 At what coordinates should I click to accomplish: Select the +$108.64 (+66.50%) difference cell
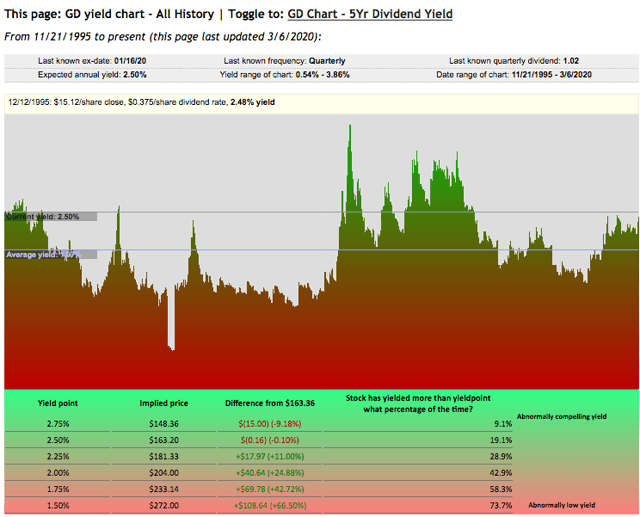point(270,505)
